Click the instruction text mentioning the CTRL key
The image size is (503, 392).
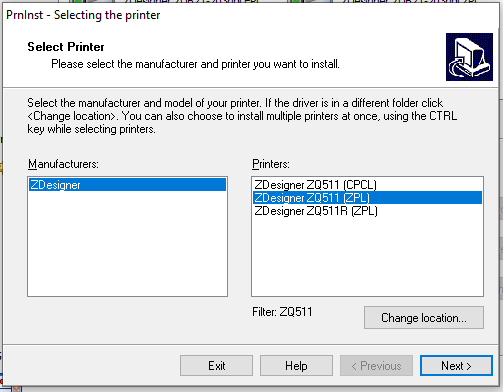[x=242, y=116]
